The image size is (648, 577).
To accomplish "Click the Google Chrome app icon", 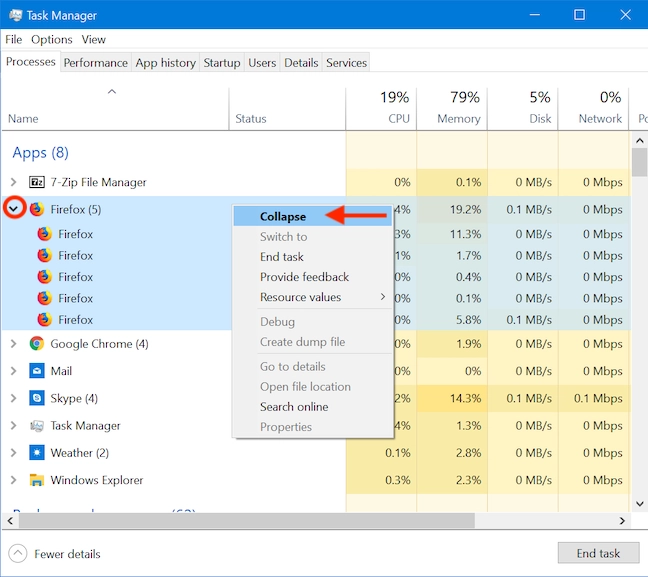I will [x=37, y=343].
